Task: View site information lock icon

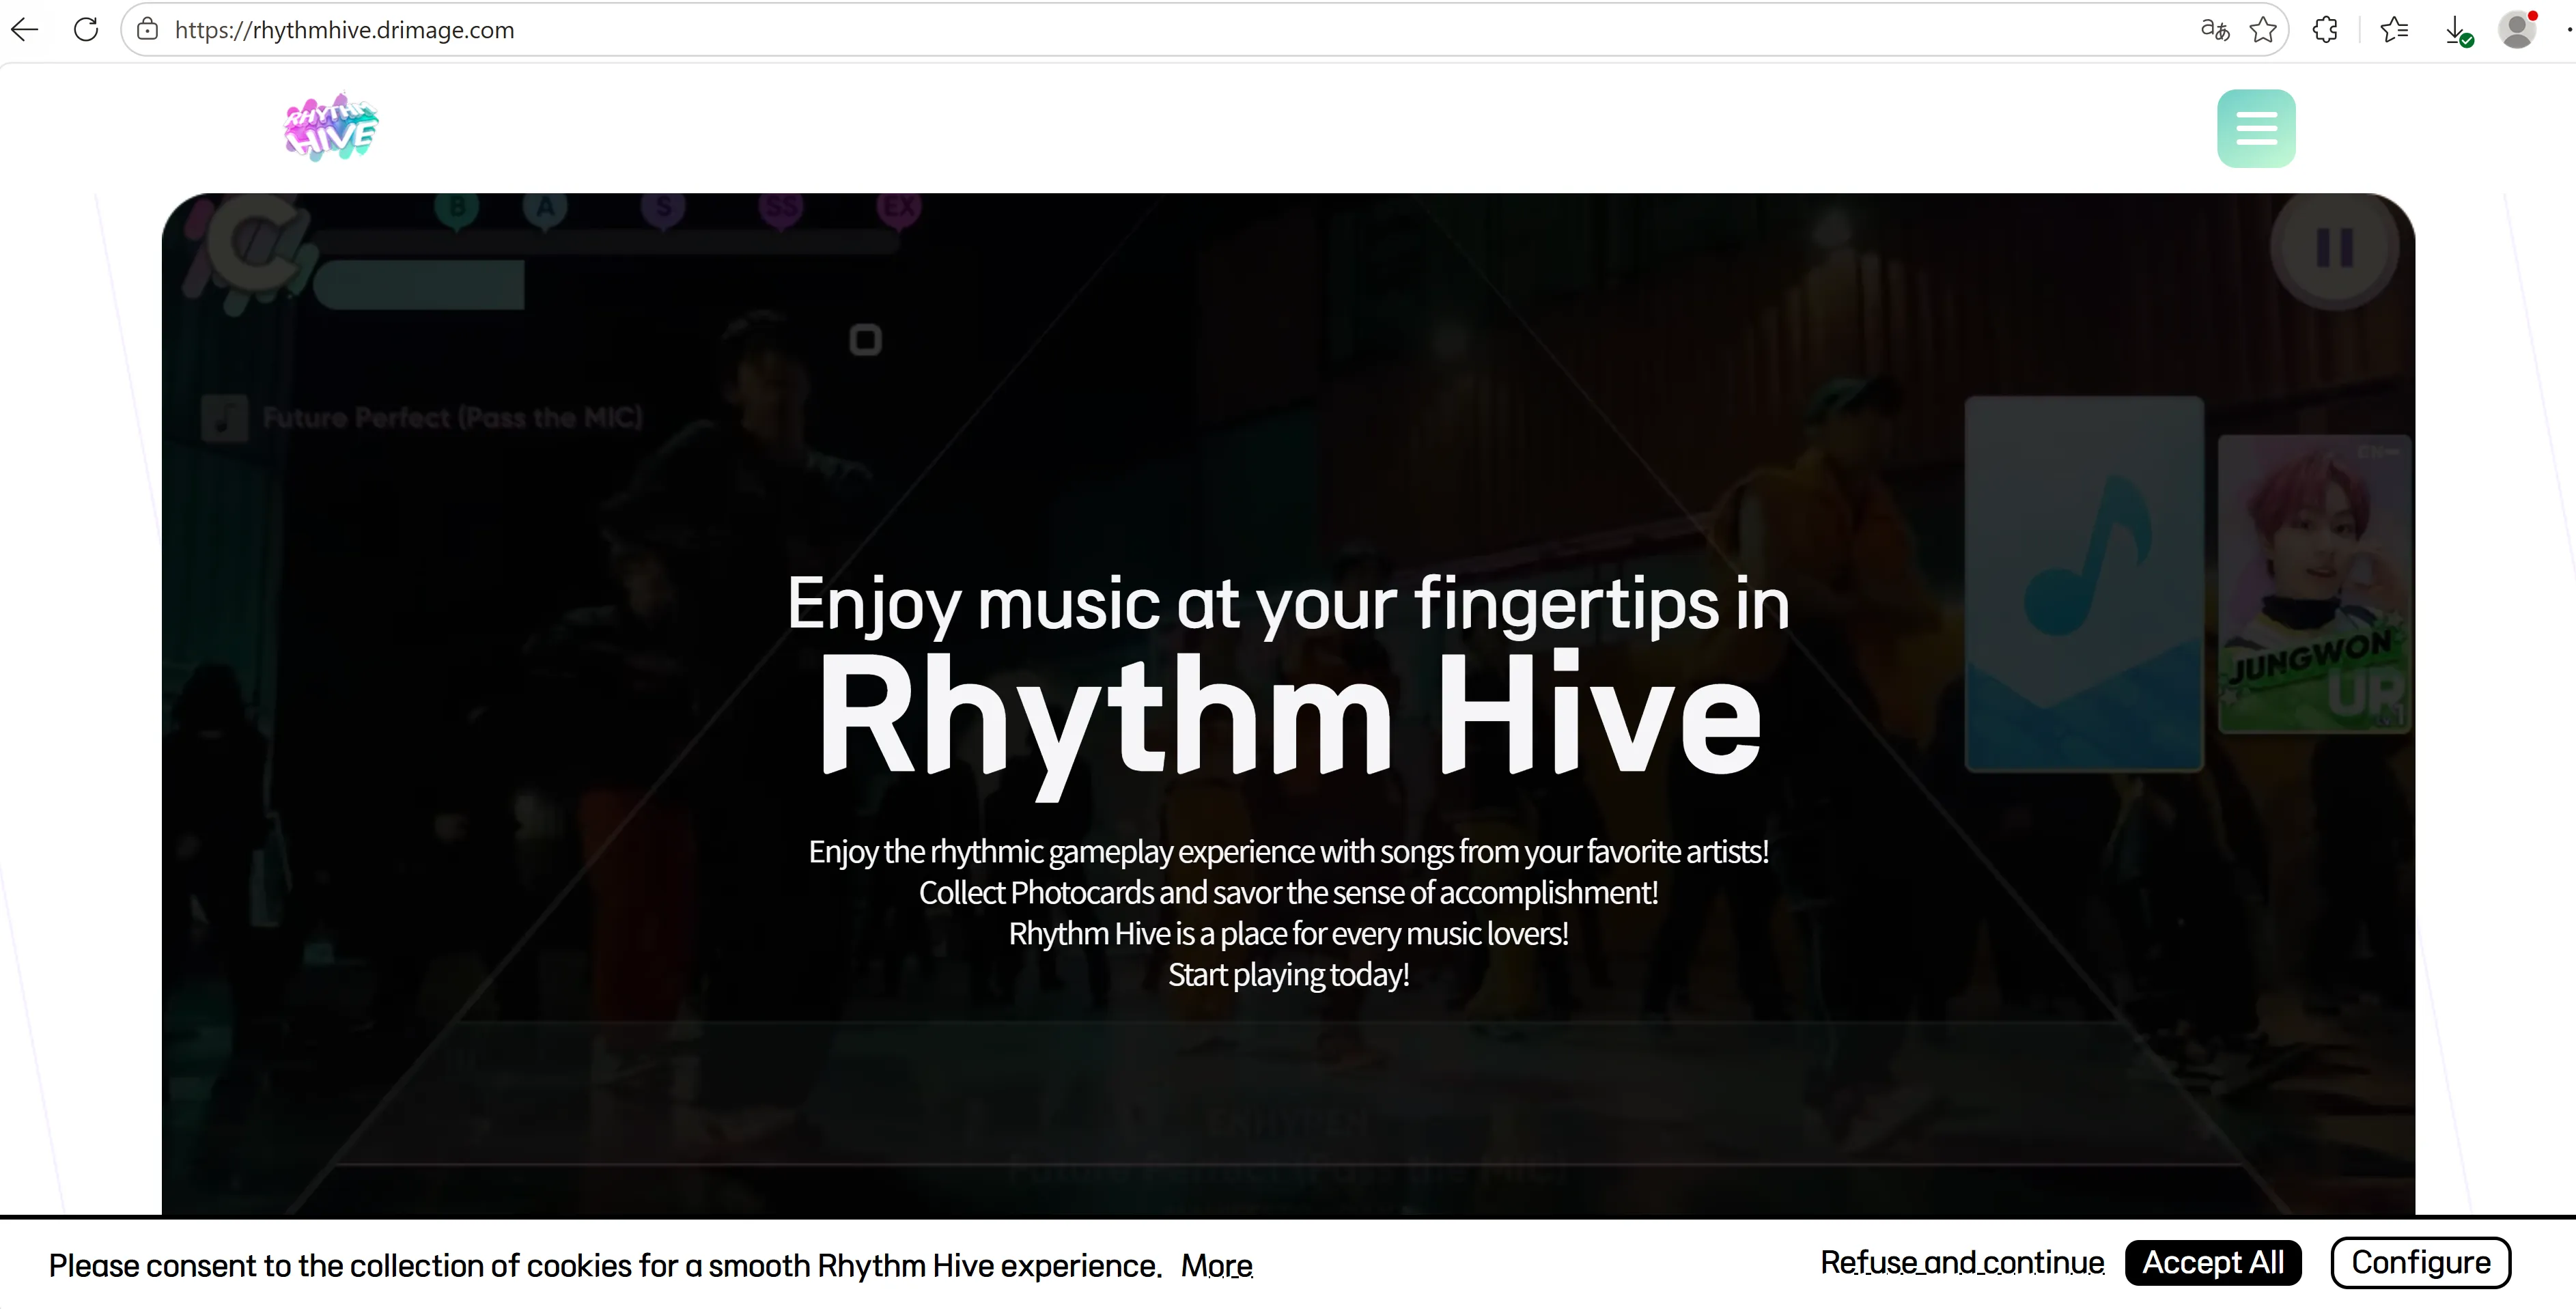Action: (x=148, y=30)
